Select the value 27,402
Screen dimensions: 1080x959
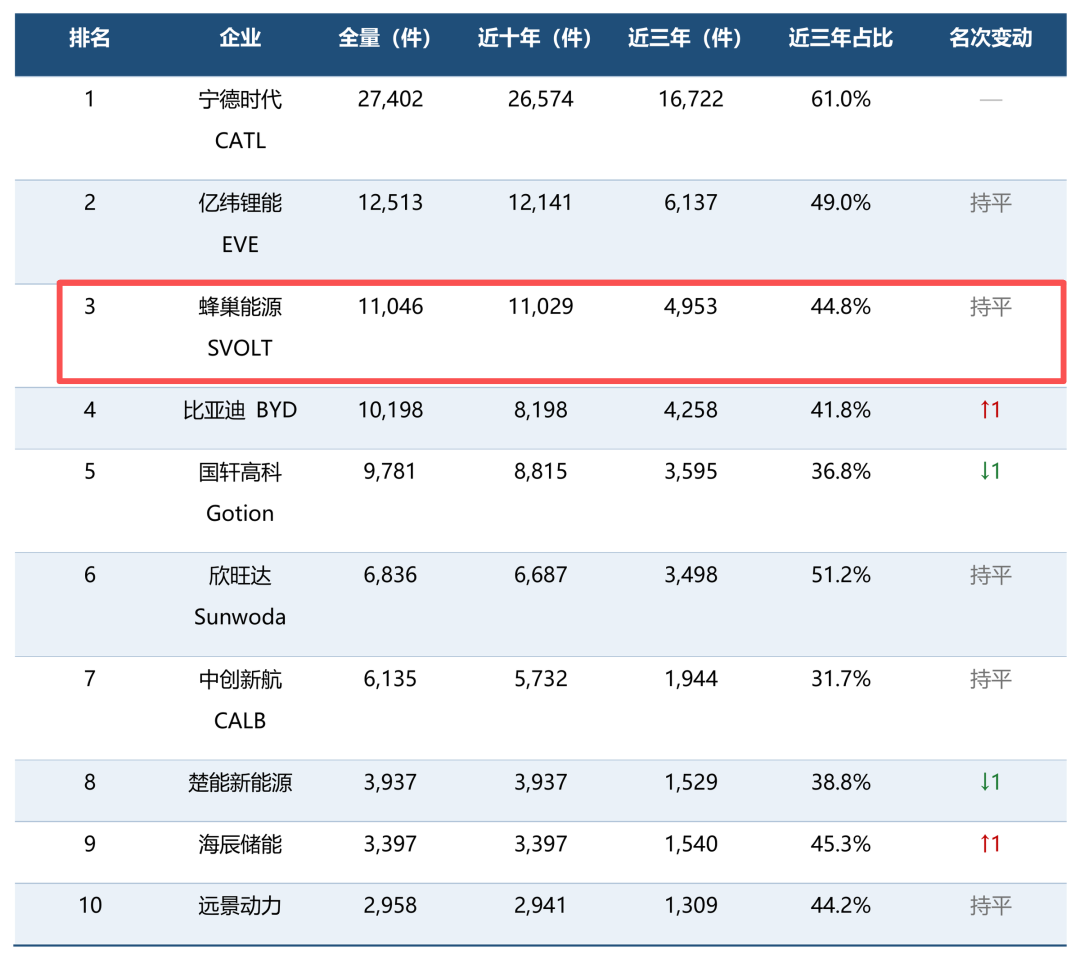click(390, 99)
